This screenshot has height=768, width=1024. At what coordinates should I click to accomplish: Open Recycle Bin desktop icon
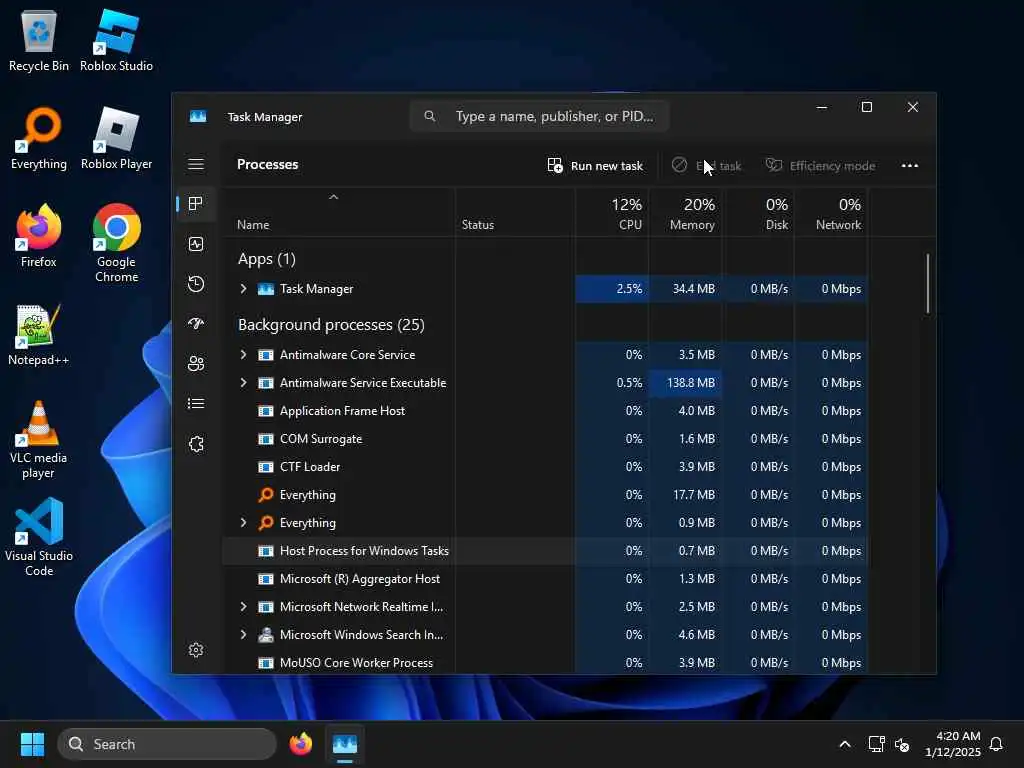(x=39, y=40)
